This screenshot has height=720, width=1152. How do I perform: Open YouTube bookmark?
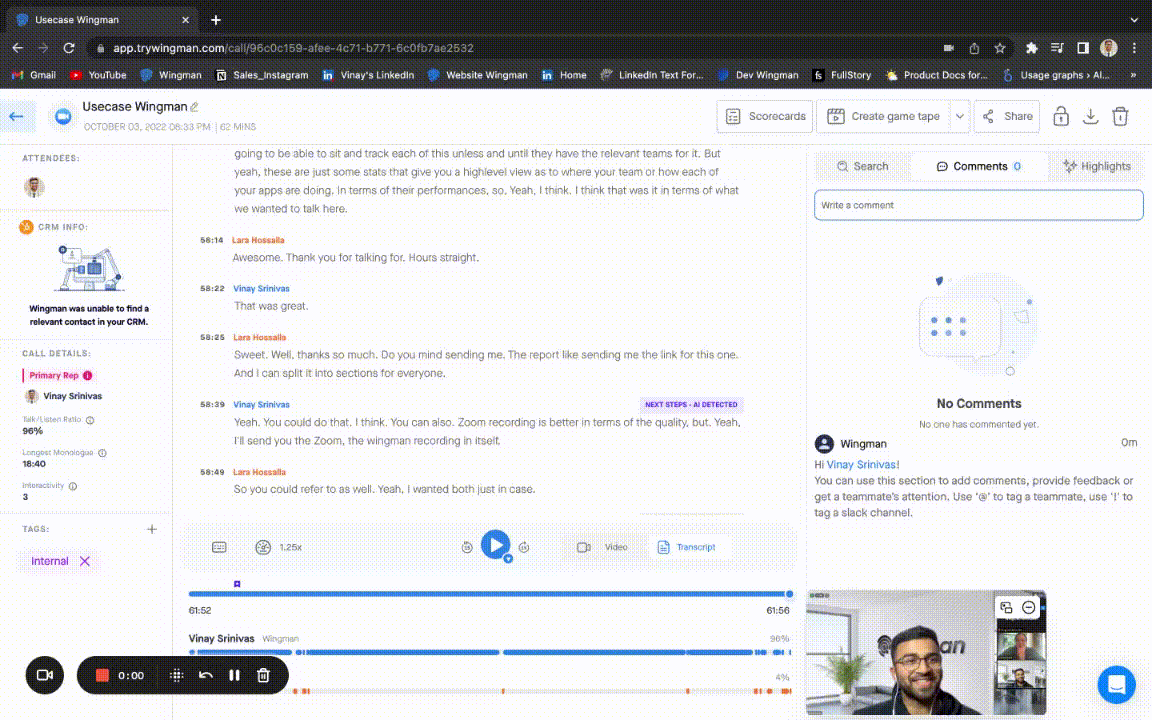point(98,75)
